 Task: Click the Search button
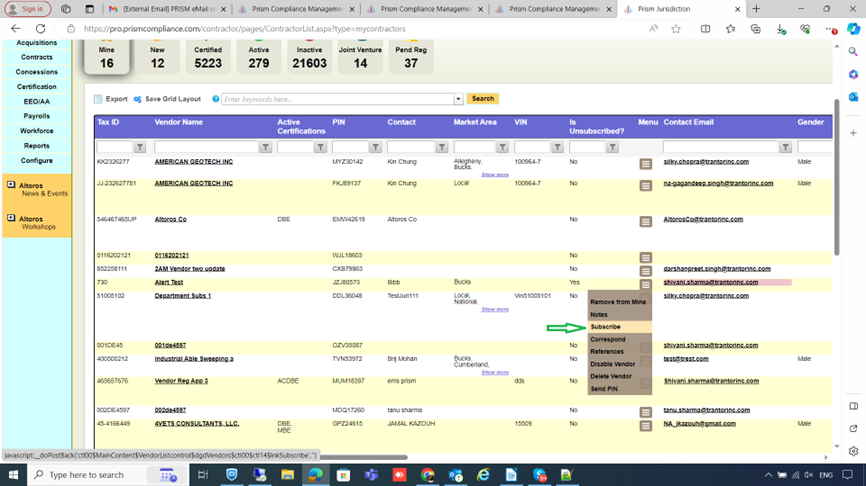click(x=482, y=99)
